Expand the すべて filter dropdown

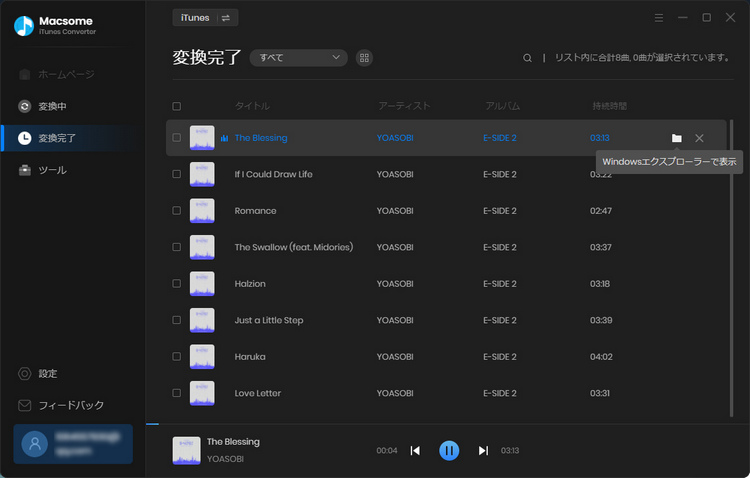[x=298, y=58]
